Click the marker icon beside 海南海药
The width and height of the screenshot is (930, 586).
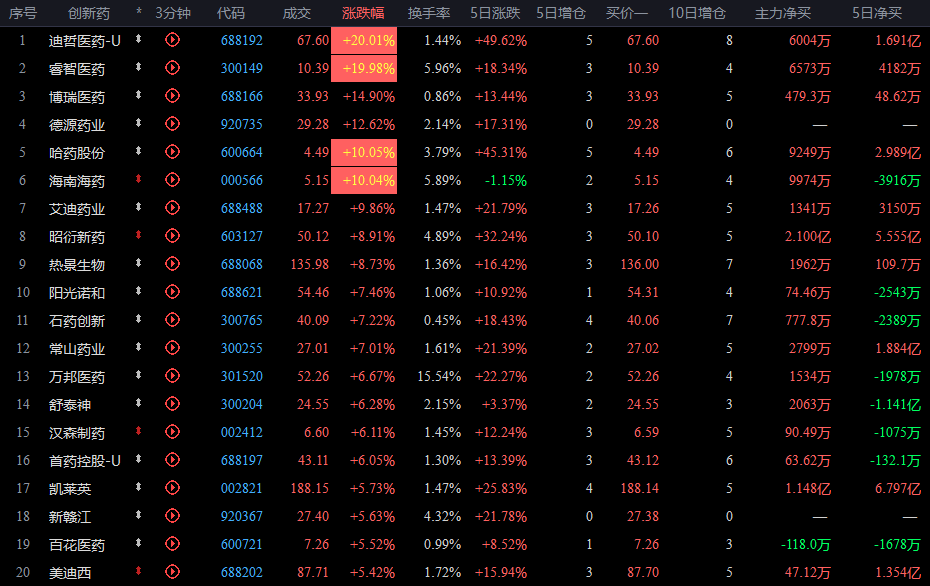coord(138,179)
